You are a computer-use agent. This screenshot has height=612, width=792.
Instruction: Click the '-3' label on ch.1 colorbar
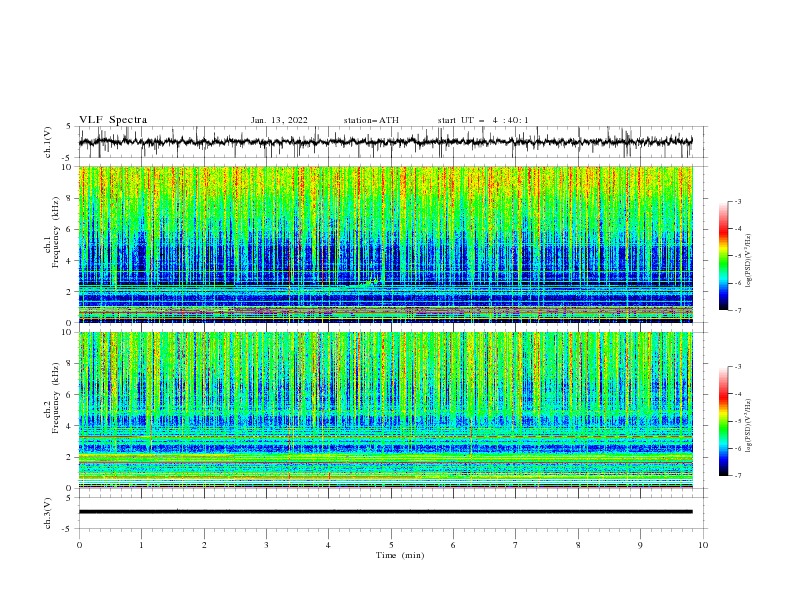click(737, 201)
